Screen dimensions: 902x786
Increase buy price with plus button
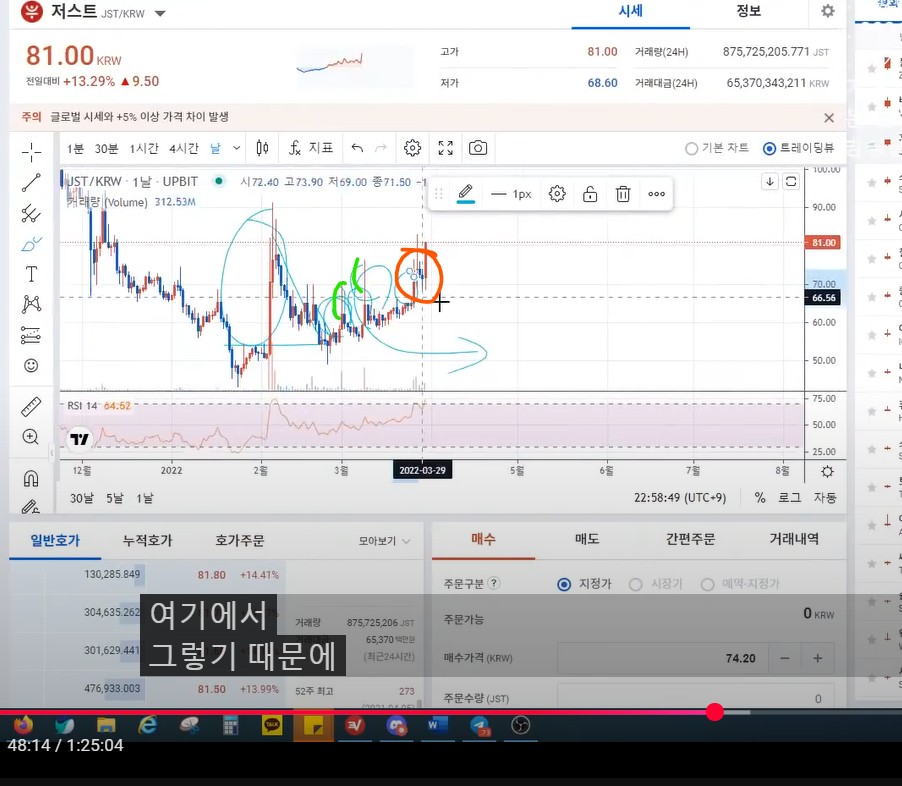point(817,658)
